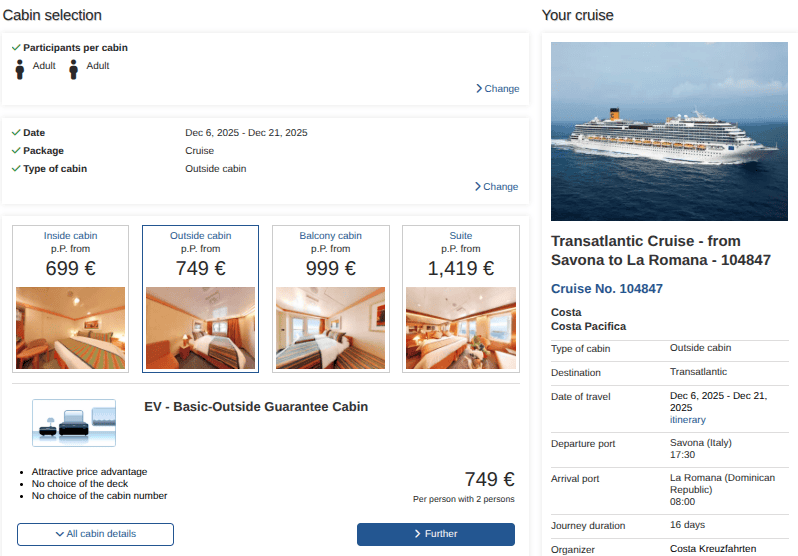
Task: Expand All cabin details
Action: (96, 534)
